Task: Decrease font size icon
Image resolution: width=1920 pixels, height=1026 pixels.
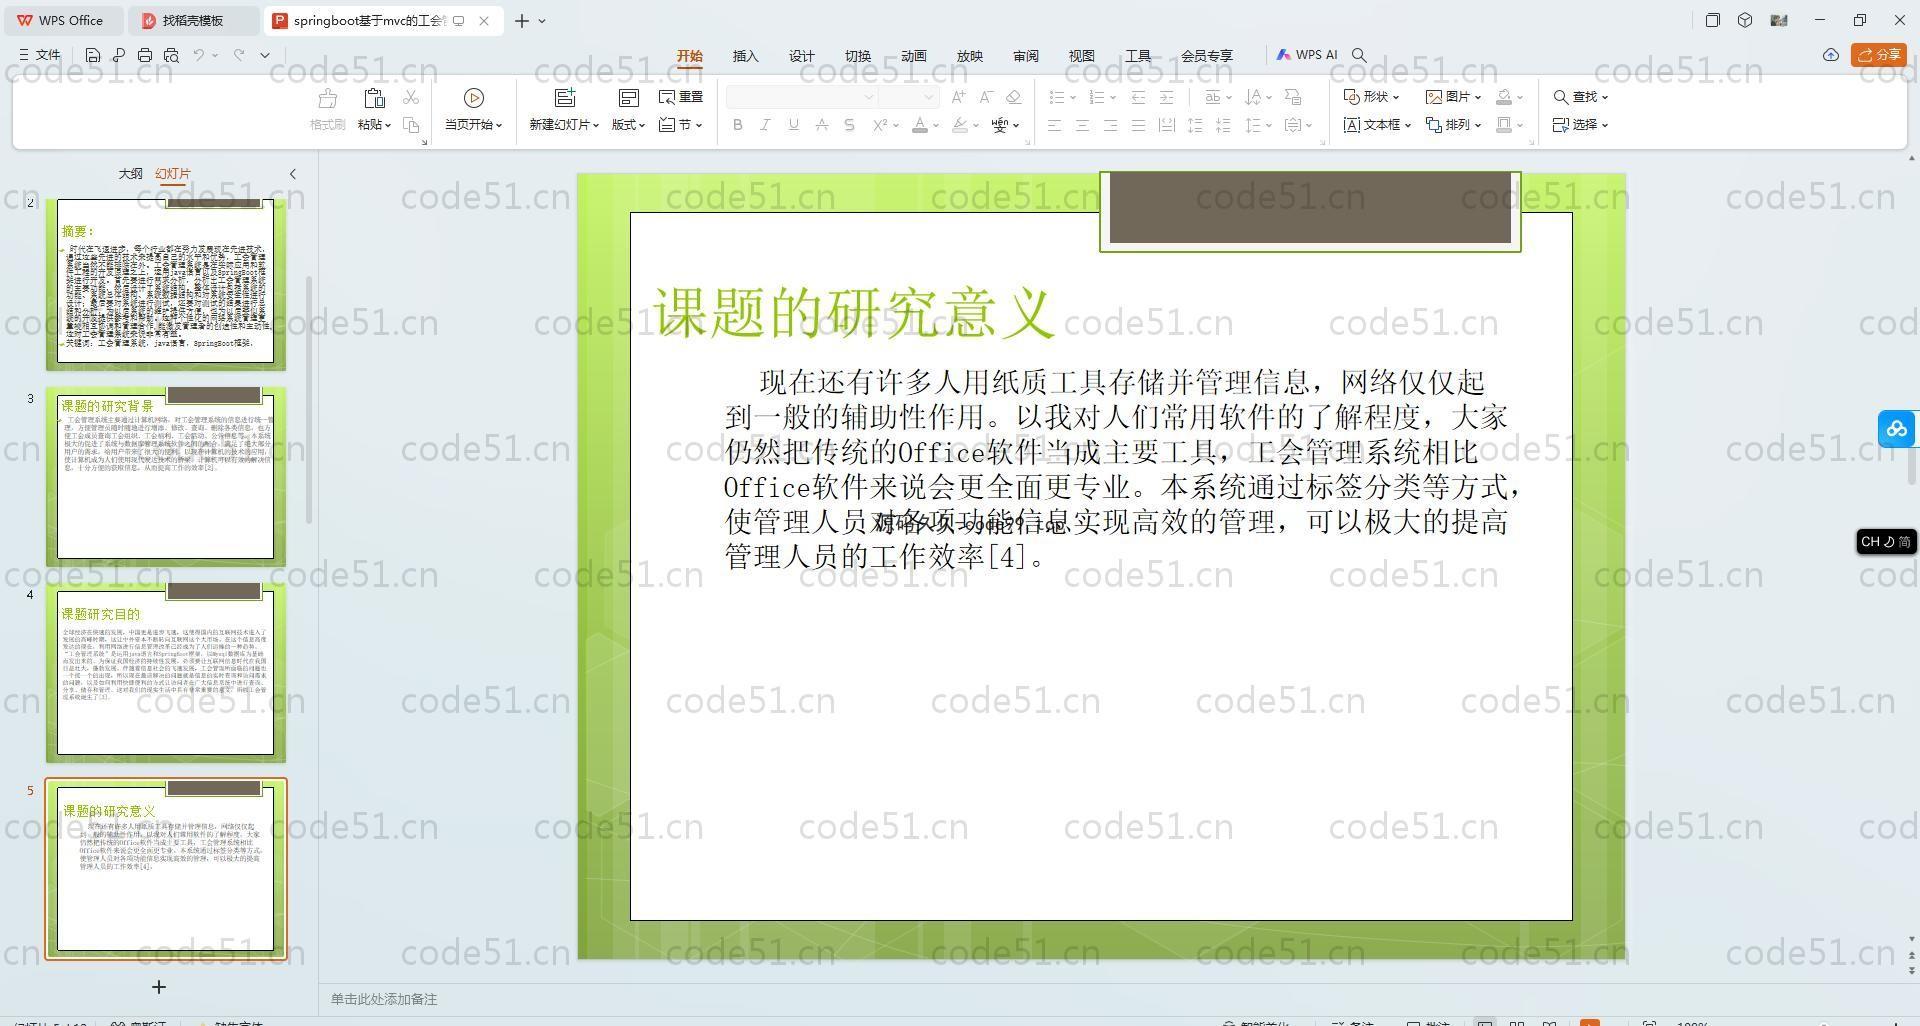Action: (986, 97)
